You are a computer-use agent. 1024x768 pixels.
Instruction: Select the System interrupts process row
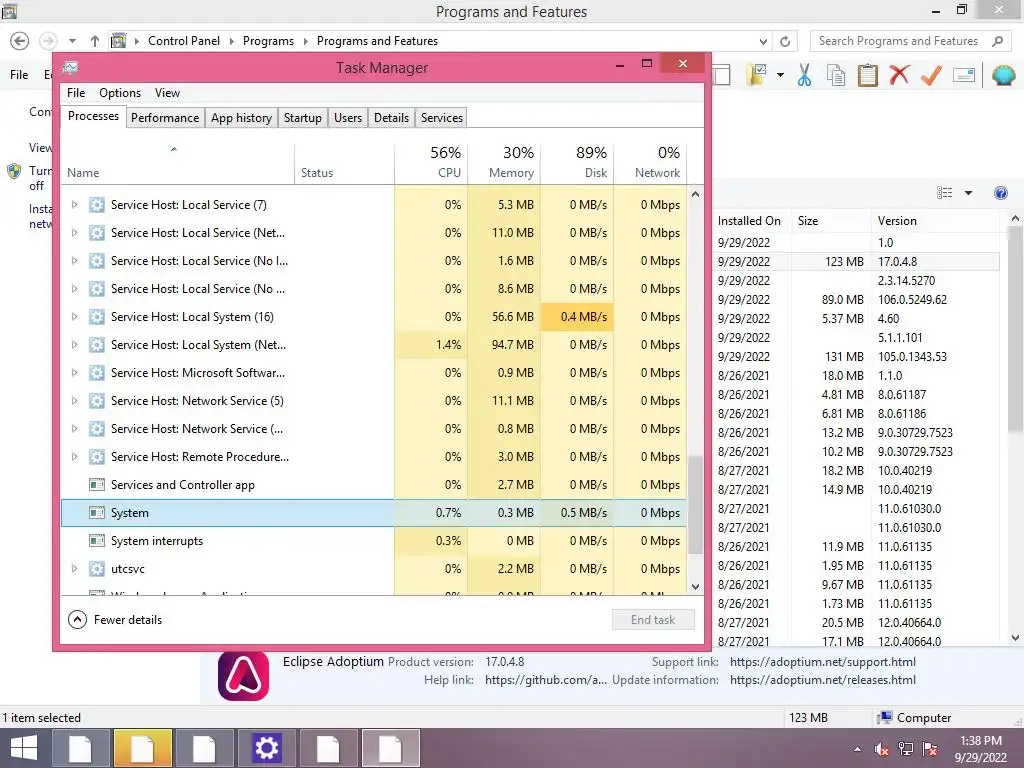tap(374, 541)
